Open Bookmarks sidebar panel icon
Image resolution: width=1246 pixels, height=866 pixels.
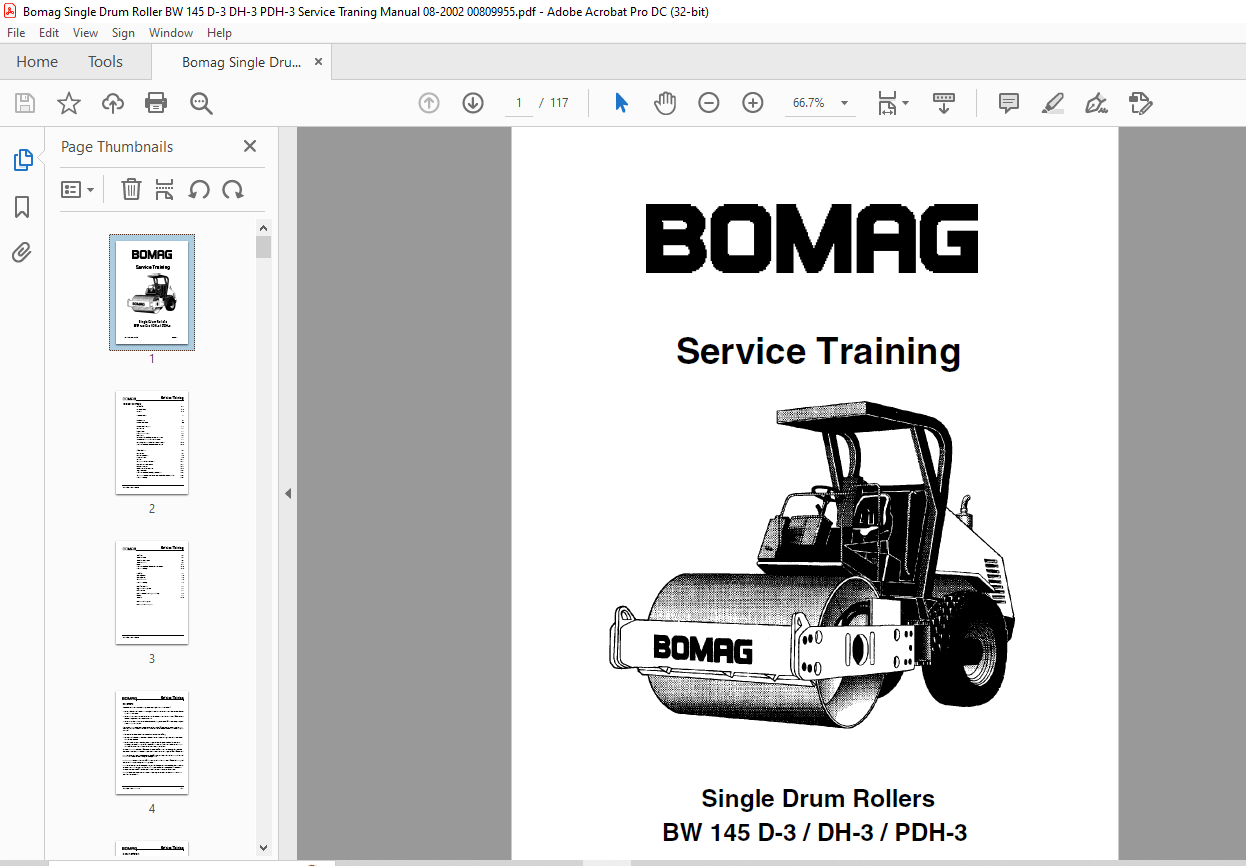[22, 207]
